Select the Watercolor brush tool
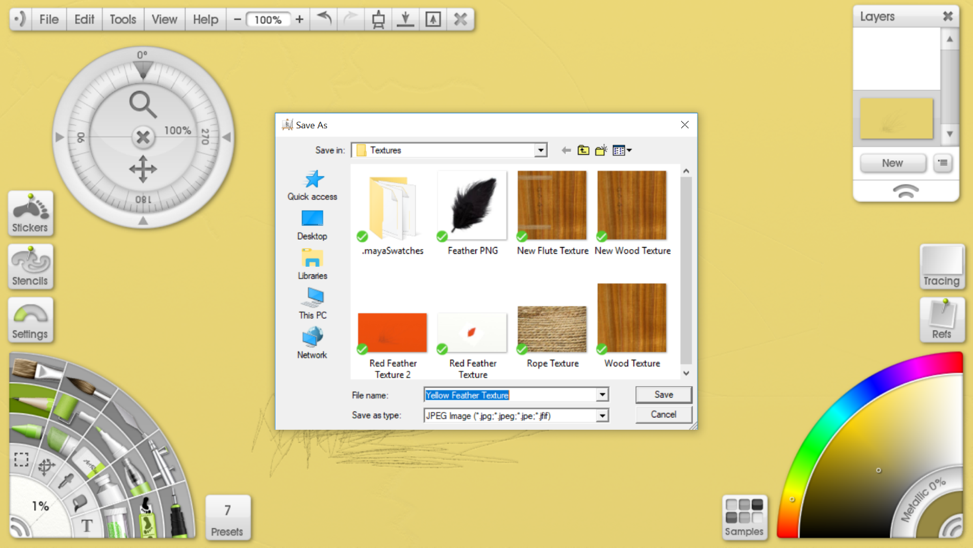This screenshot has width=973, height=548. (87, 389)
